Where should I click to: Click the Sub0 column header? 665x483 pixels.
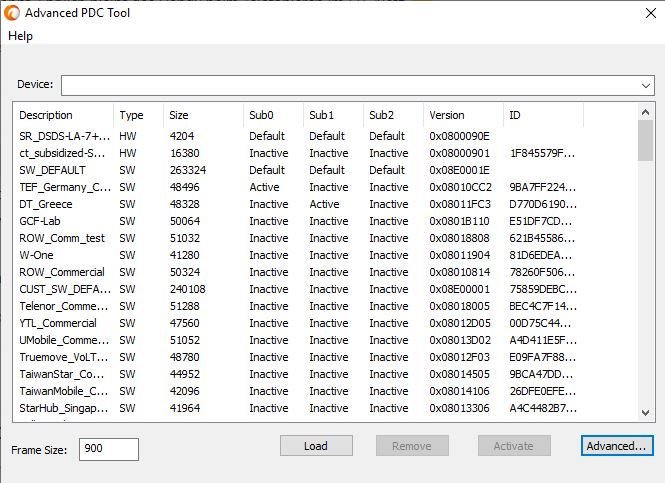tap(274, 115)
